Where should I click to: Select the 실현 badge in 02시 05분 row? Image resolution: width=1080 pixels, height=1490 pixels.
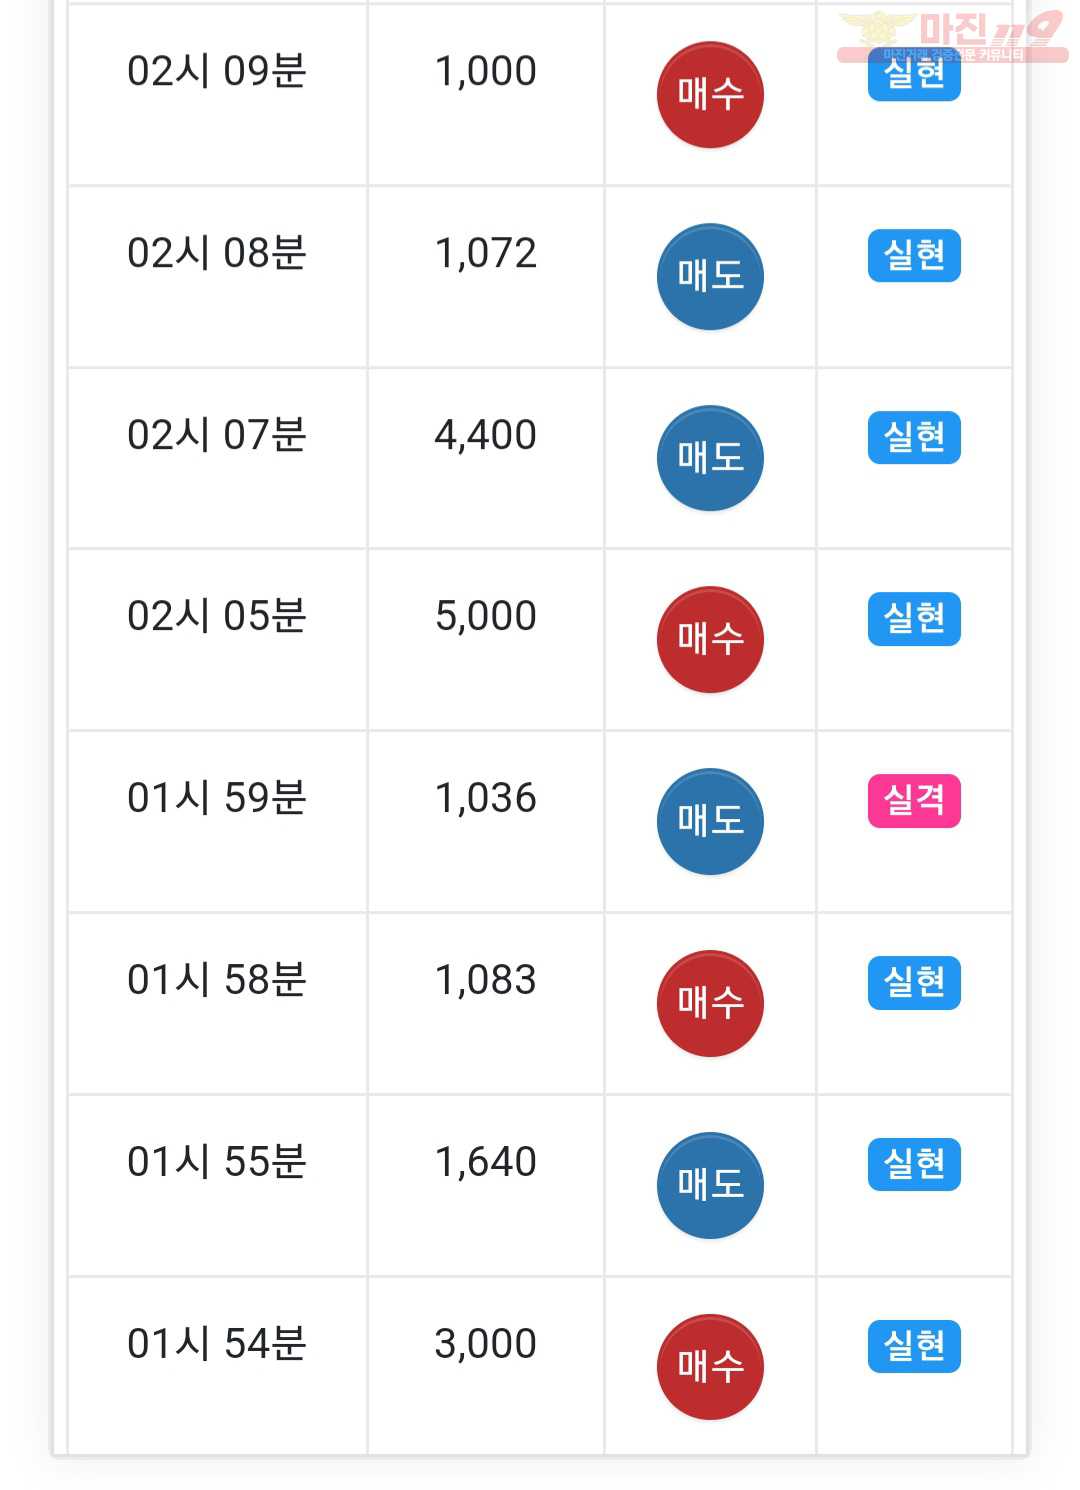click(x=914, y=619)
